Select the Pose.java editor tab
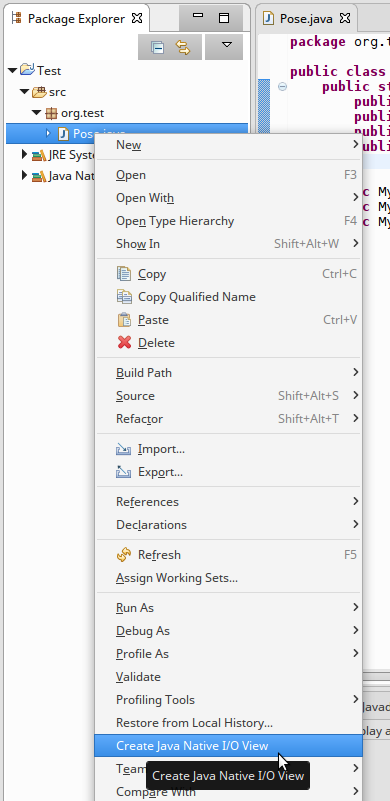The height and width of the screenshot is (801, 390). [307, 18]
